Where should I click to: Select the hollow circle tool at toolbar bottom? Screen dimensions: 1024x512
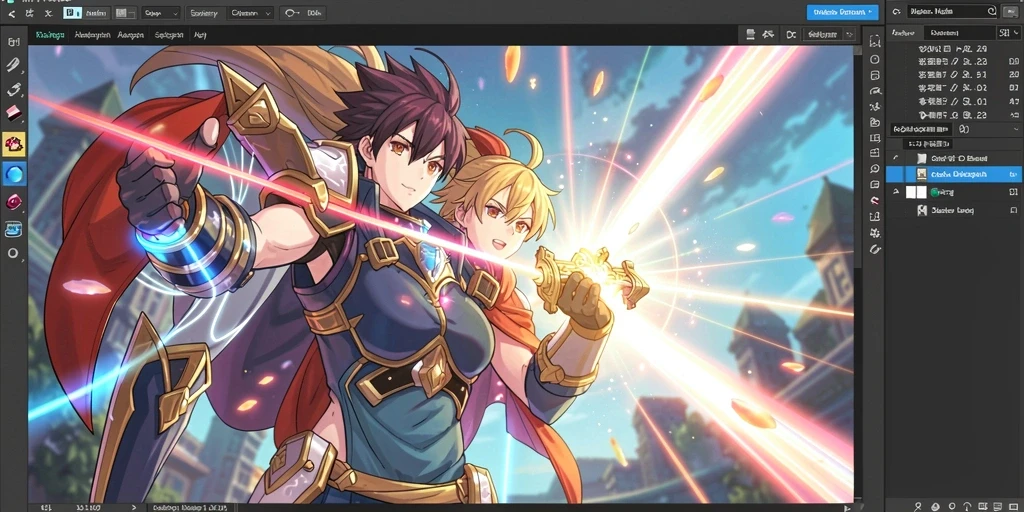[13, 253]
